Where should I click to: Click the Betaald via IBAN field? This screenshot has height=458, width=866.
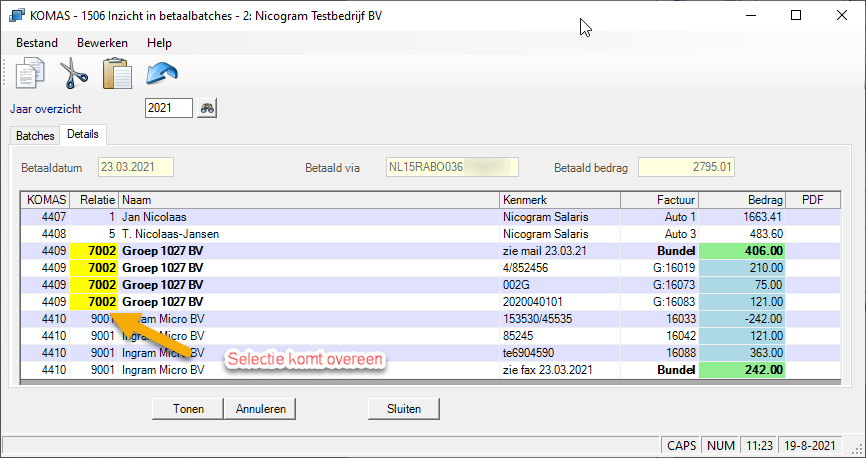[x=452, y=167]
